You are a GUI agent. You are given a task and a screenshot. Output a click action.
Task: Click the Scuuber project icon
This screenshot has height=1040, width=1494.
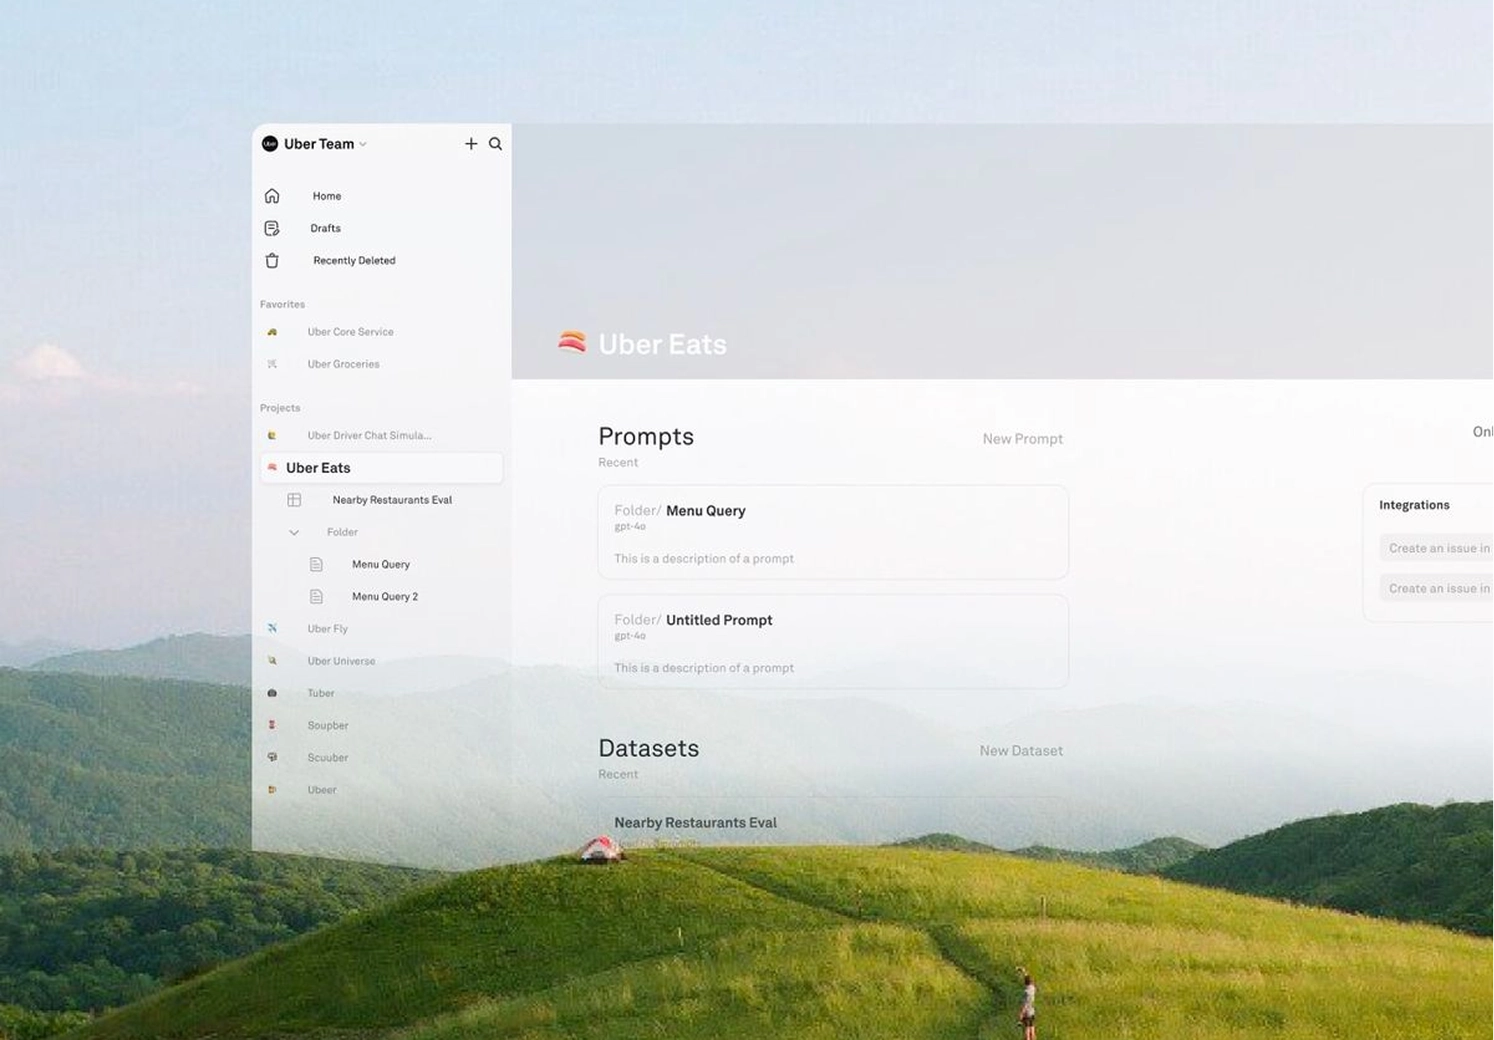(x=272, y=757)
